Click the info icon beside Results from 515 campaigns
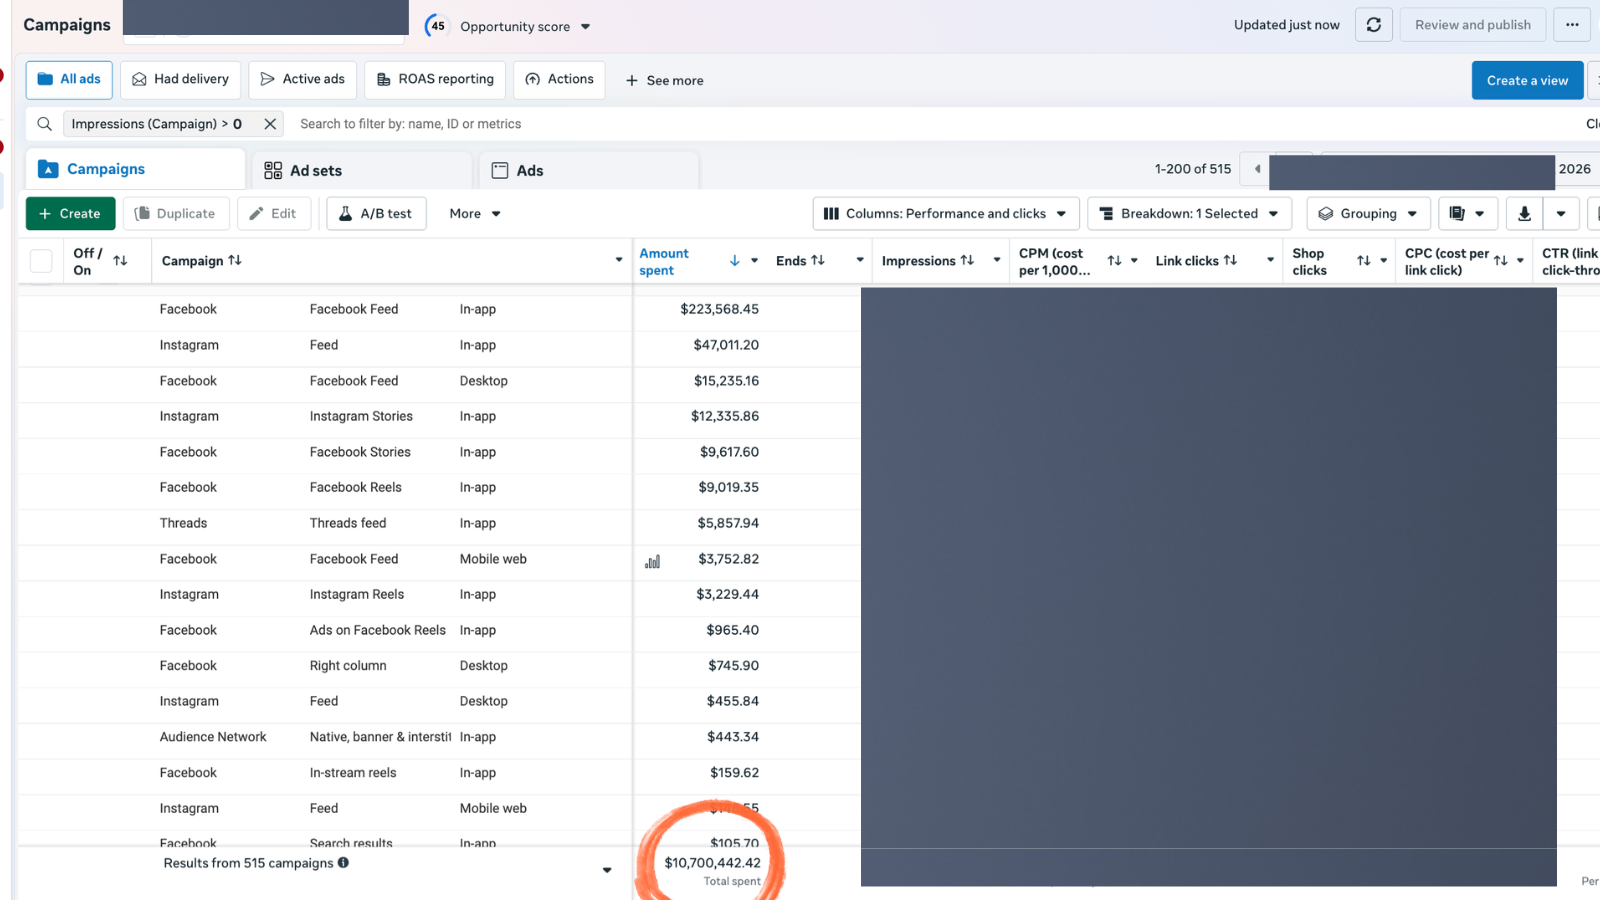 (x=343, y=863)
